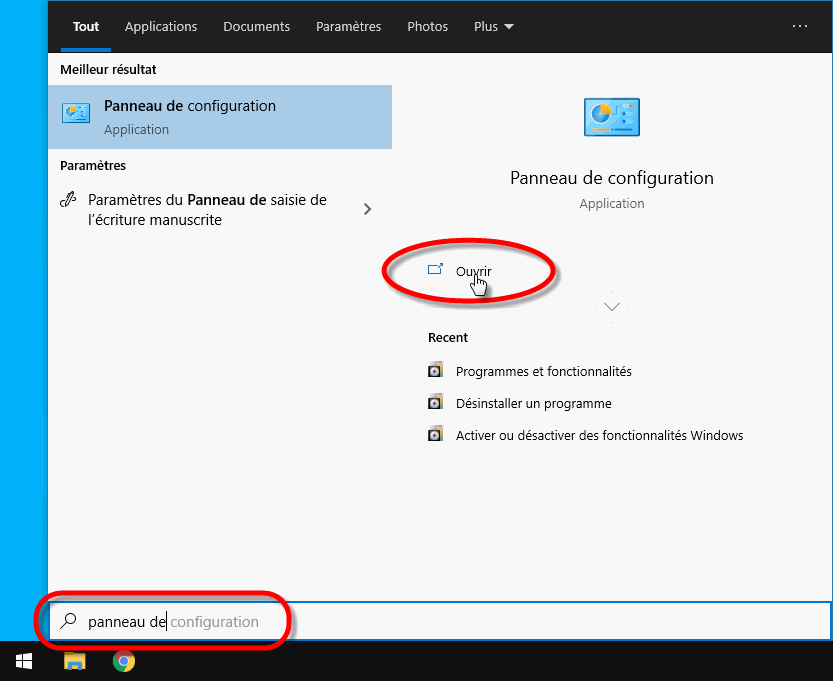Open the three-dot options menu
Image resolution: width=833 pixels, height=681 pixels.
[x=800, y=27]
